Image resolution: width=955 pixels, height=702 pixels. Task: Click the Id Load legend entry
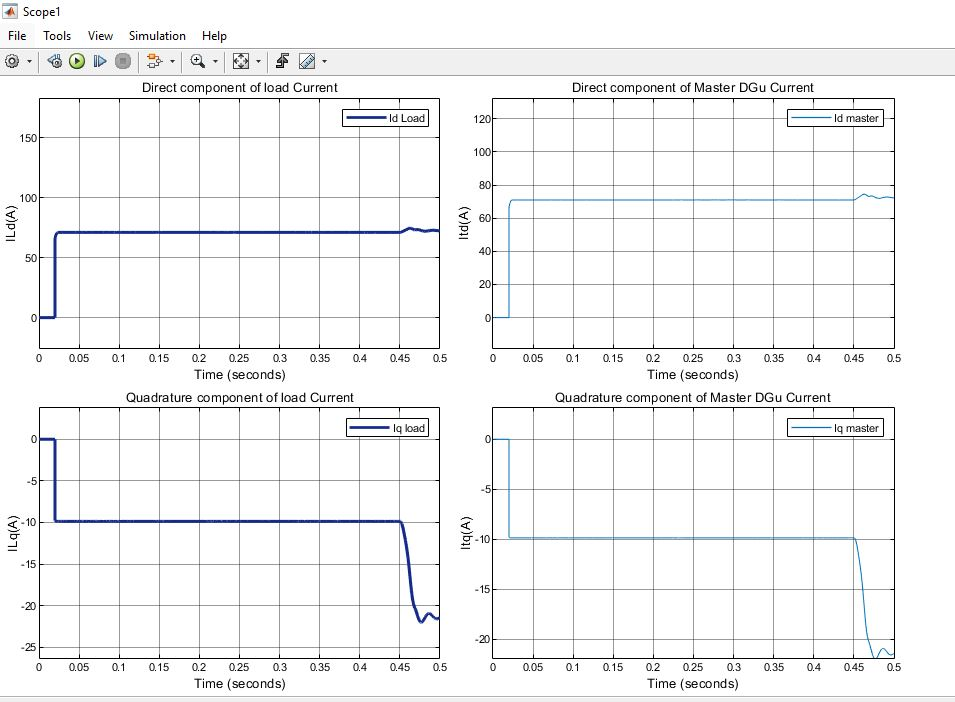(x=406, y=118)
